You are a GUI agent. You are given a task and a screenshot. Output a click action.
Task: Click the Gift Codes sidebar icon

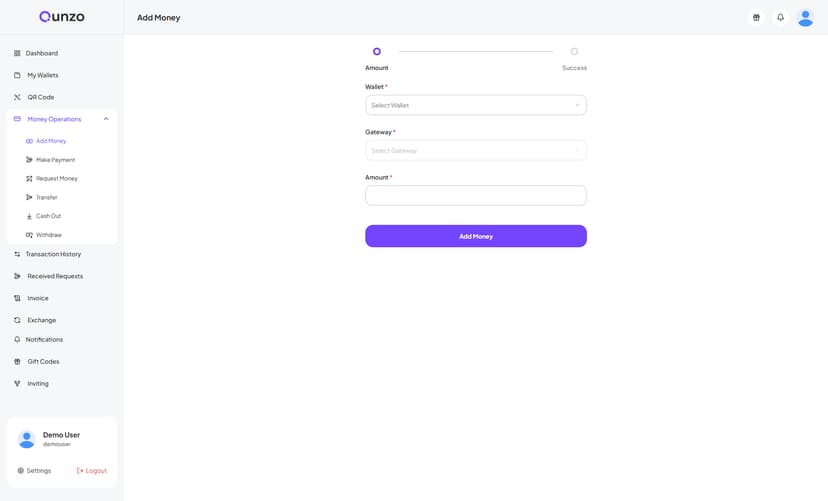click(x=17, y=362)
